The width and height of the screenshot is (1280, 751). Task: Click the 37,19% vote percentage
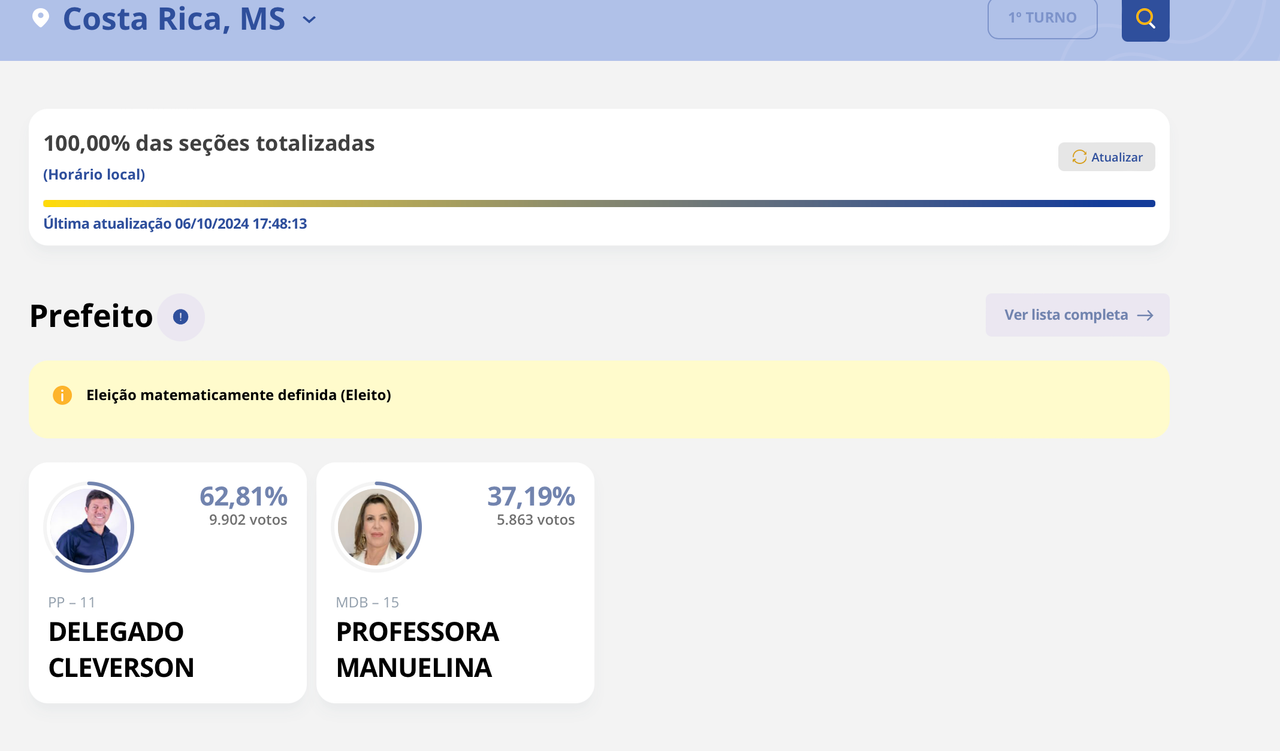tap(531, 496)
